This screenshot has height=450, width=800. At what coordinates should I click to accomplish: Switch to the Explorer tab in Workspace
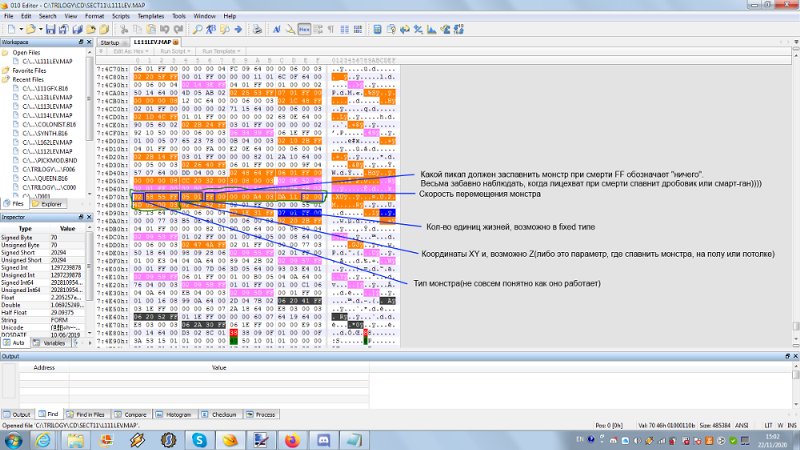tap(46, 204)
